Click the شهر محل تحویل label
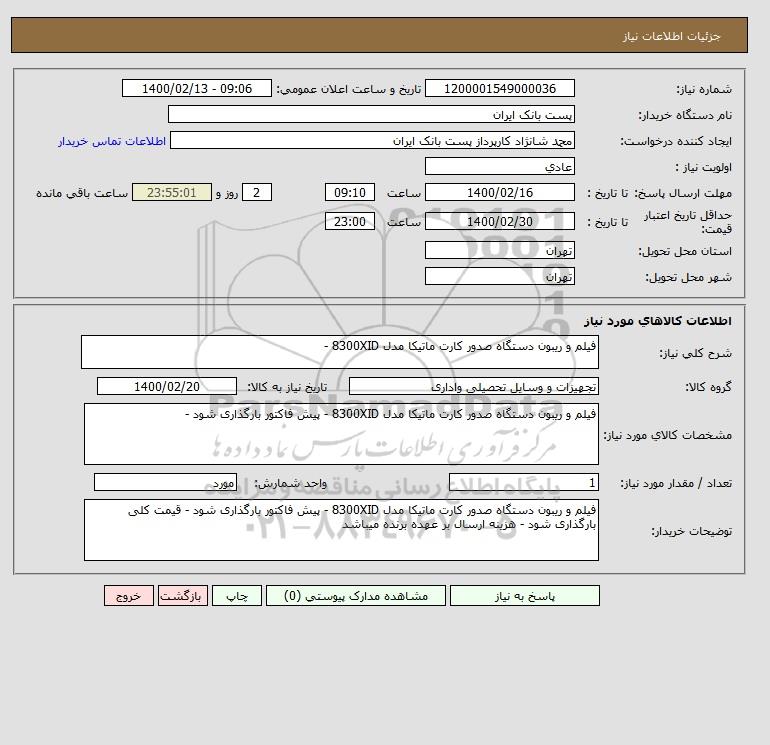Screen dimensions: 770x745 tap(688, 277)
